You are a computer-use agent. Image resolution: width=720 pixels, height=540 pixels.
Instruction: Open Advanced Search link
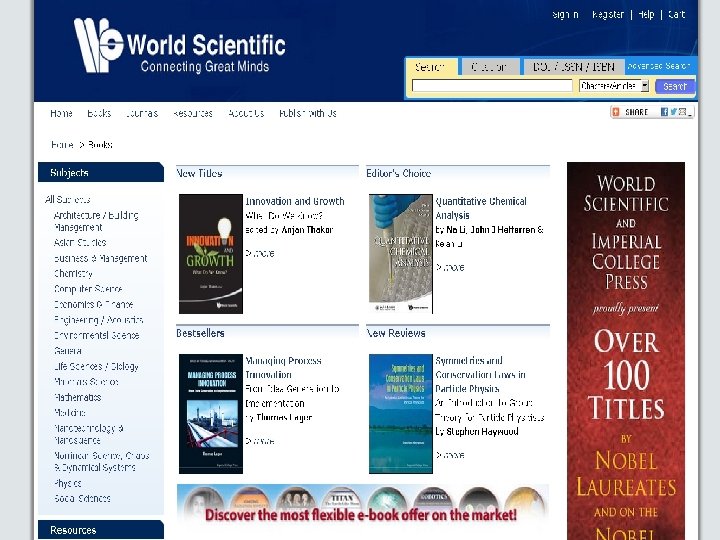click(659, 66)
